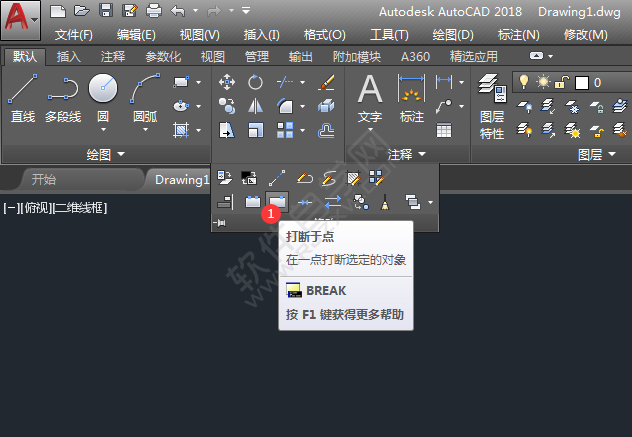The image size is (632, 437).
Task: Click the 打断于点 (Break at Point) icon
Action: pos(276,202)
